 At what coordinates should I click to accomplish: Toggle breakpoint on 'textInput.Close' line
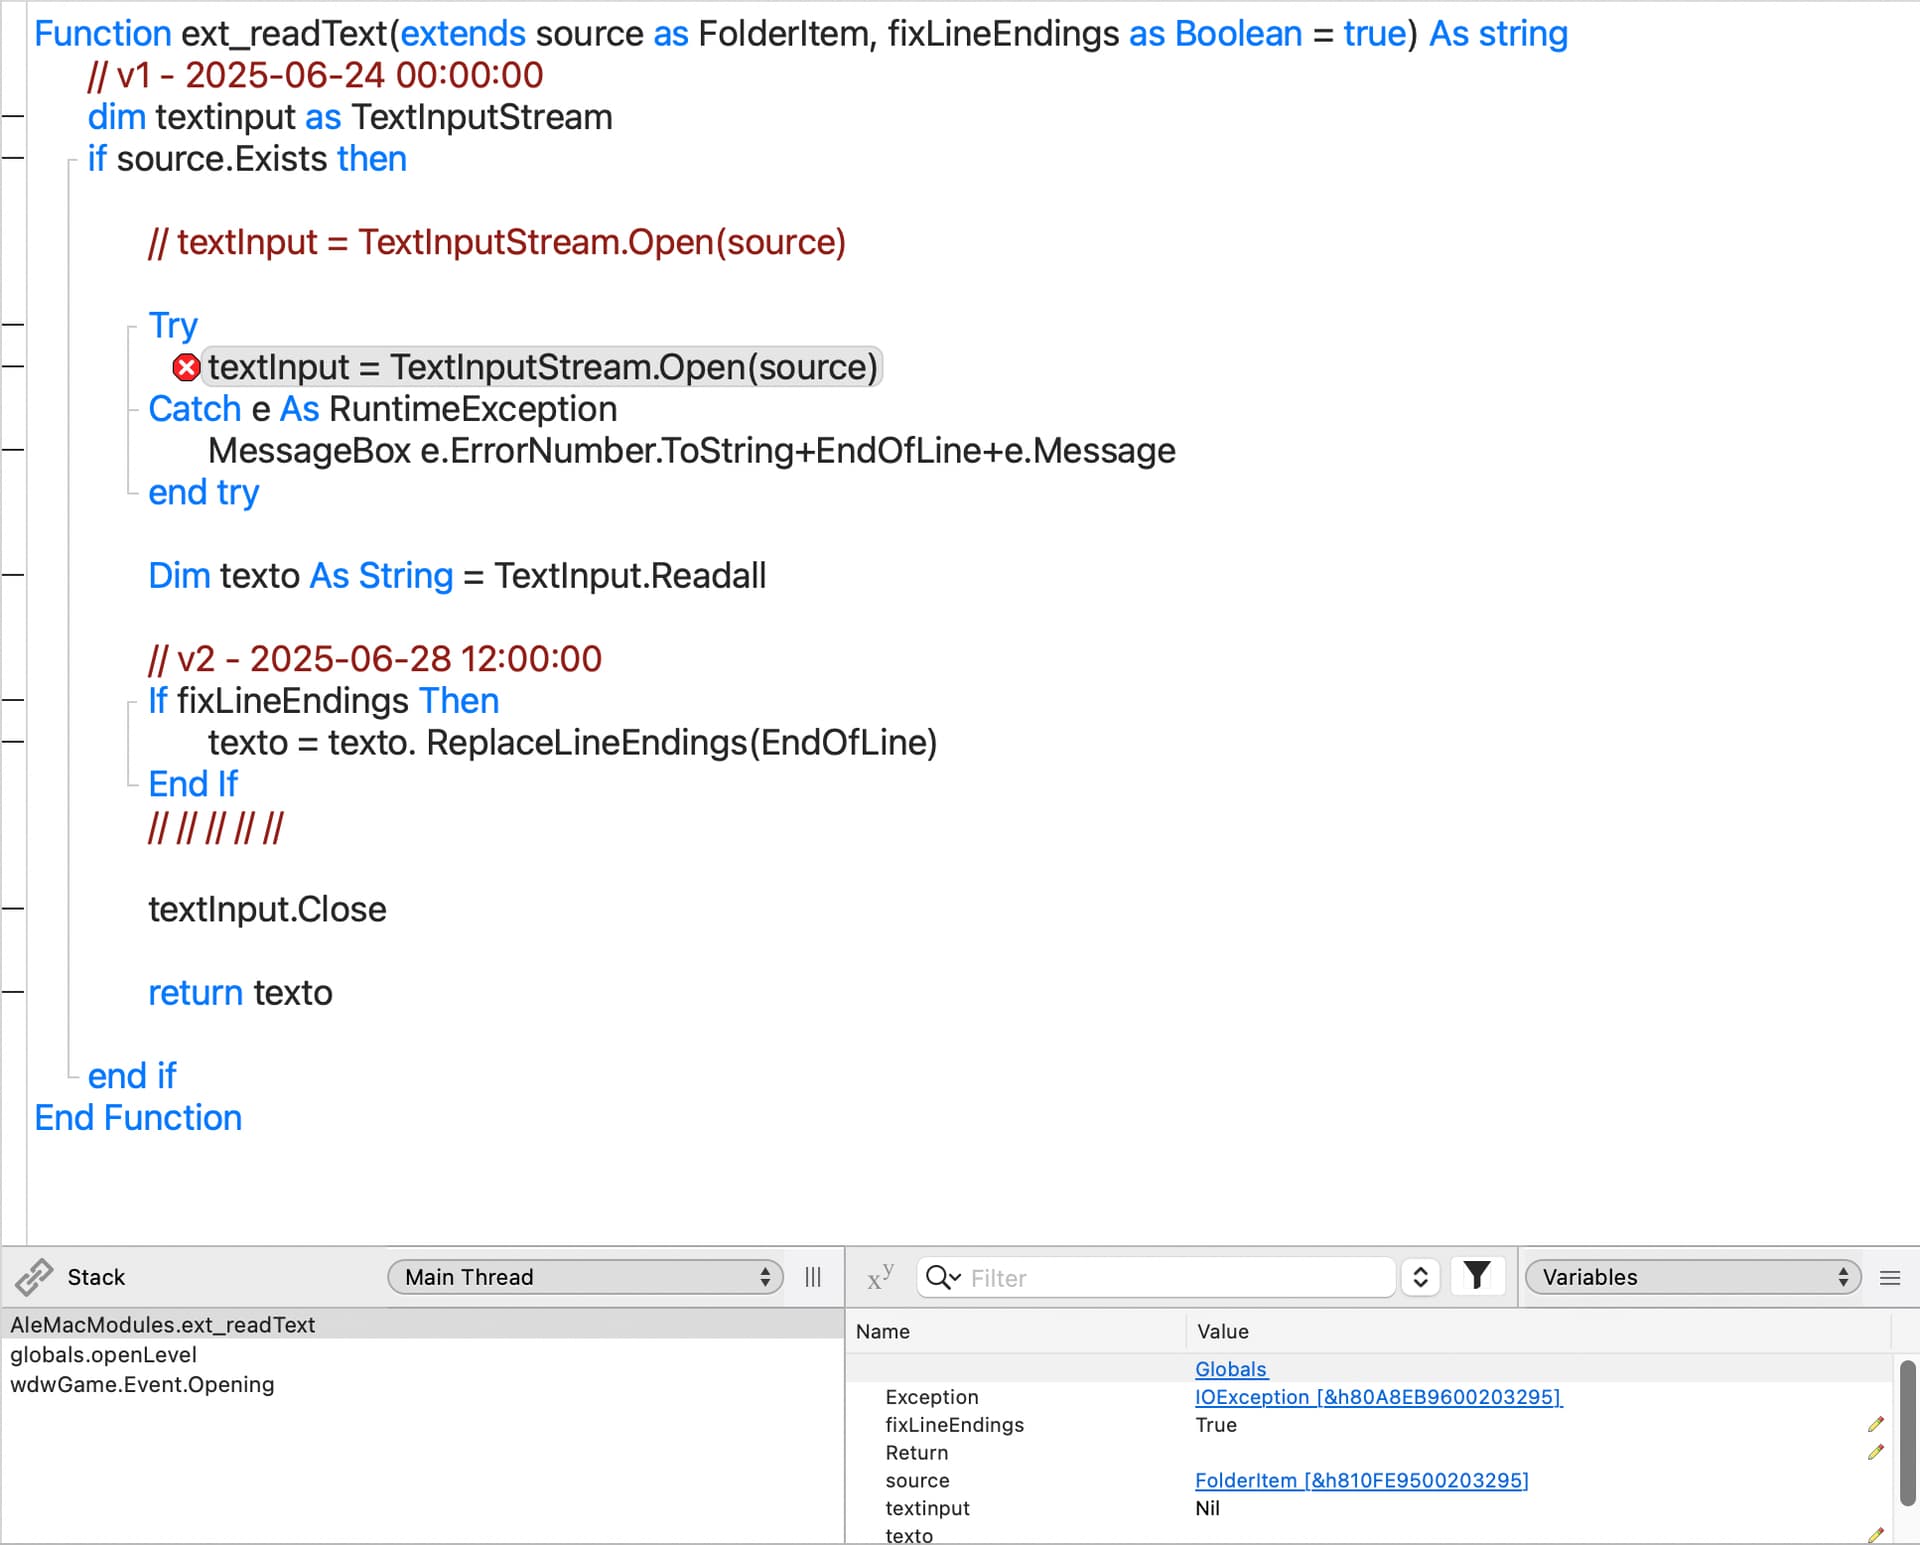tap(13, 909)
